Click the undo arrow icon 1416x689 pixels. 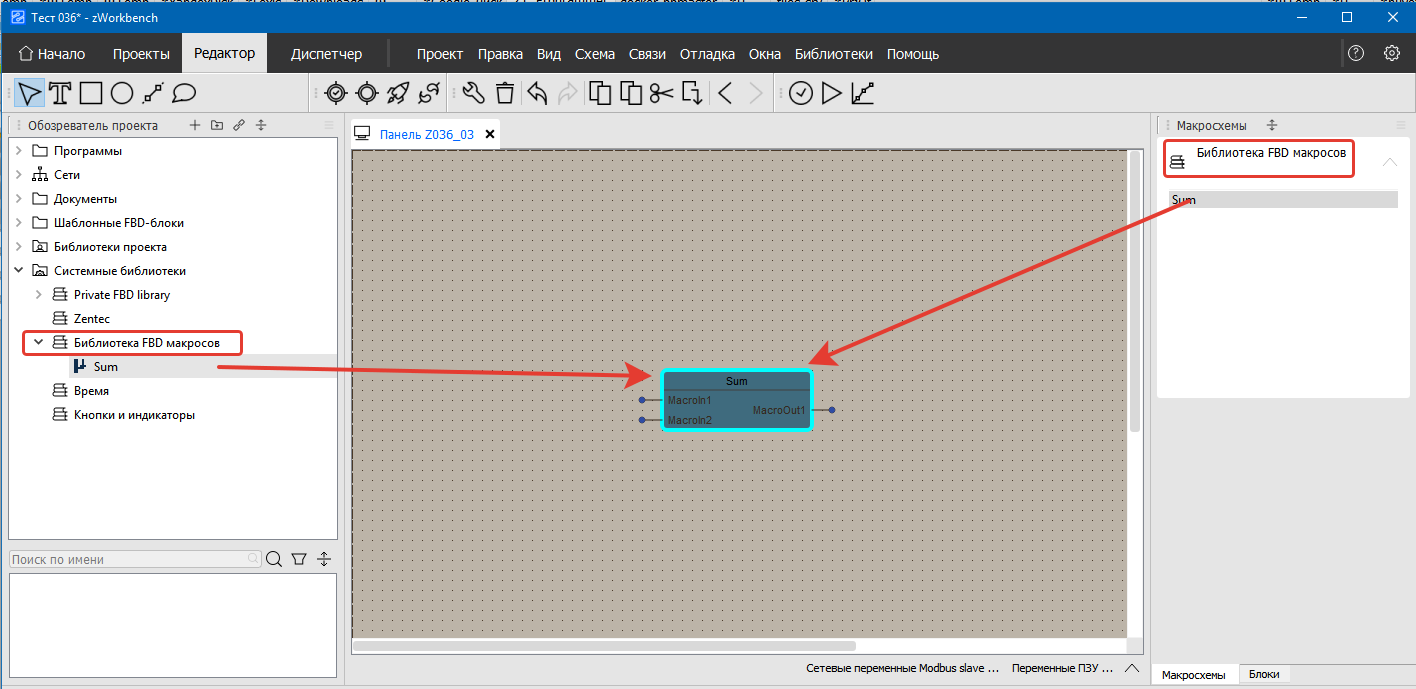[x=537, y=94]
